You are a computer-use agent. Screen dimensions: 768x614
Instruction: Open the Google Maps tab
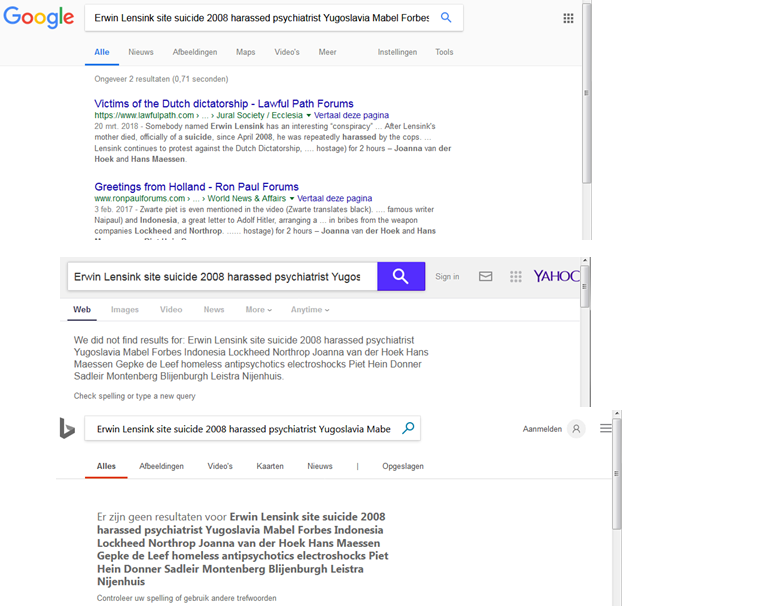pyautogui.click(x=245, y=52)
